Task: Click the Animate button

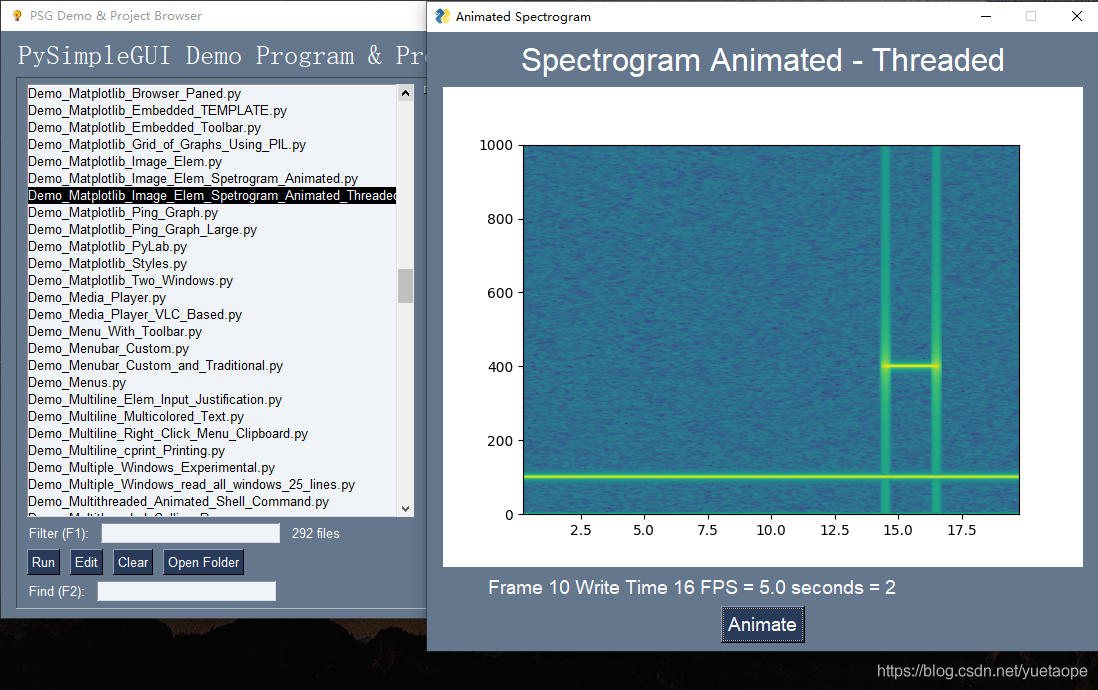Action: pyautogui.click(x=763, y=624)
